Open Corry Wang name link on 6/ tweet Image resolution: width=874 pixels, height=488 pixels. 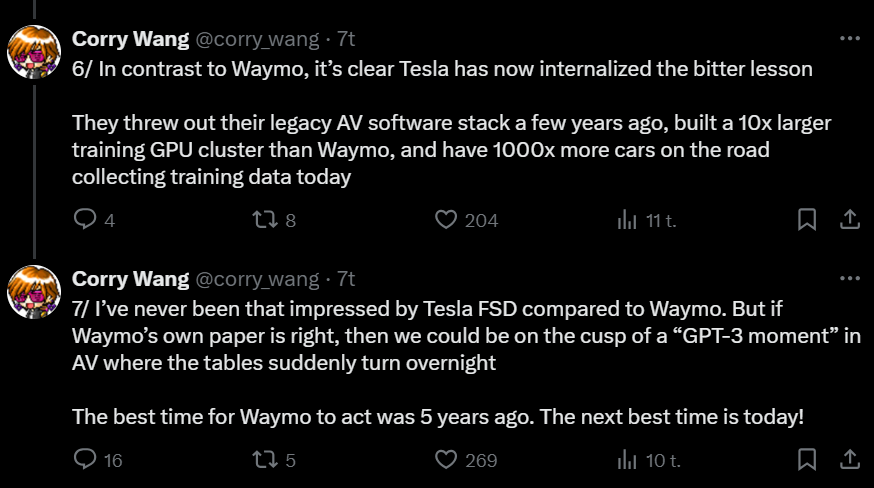(x=130, y=39)
